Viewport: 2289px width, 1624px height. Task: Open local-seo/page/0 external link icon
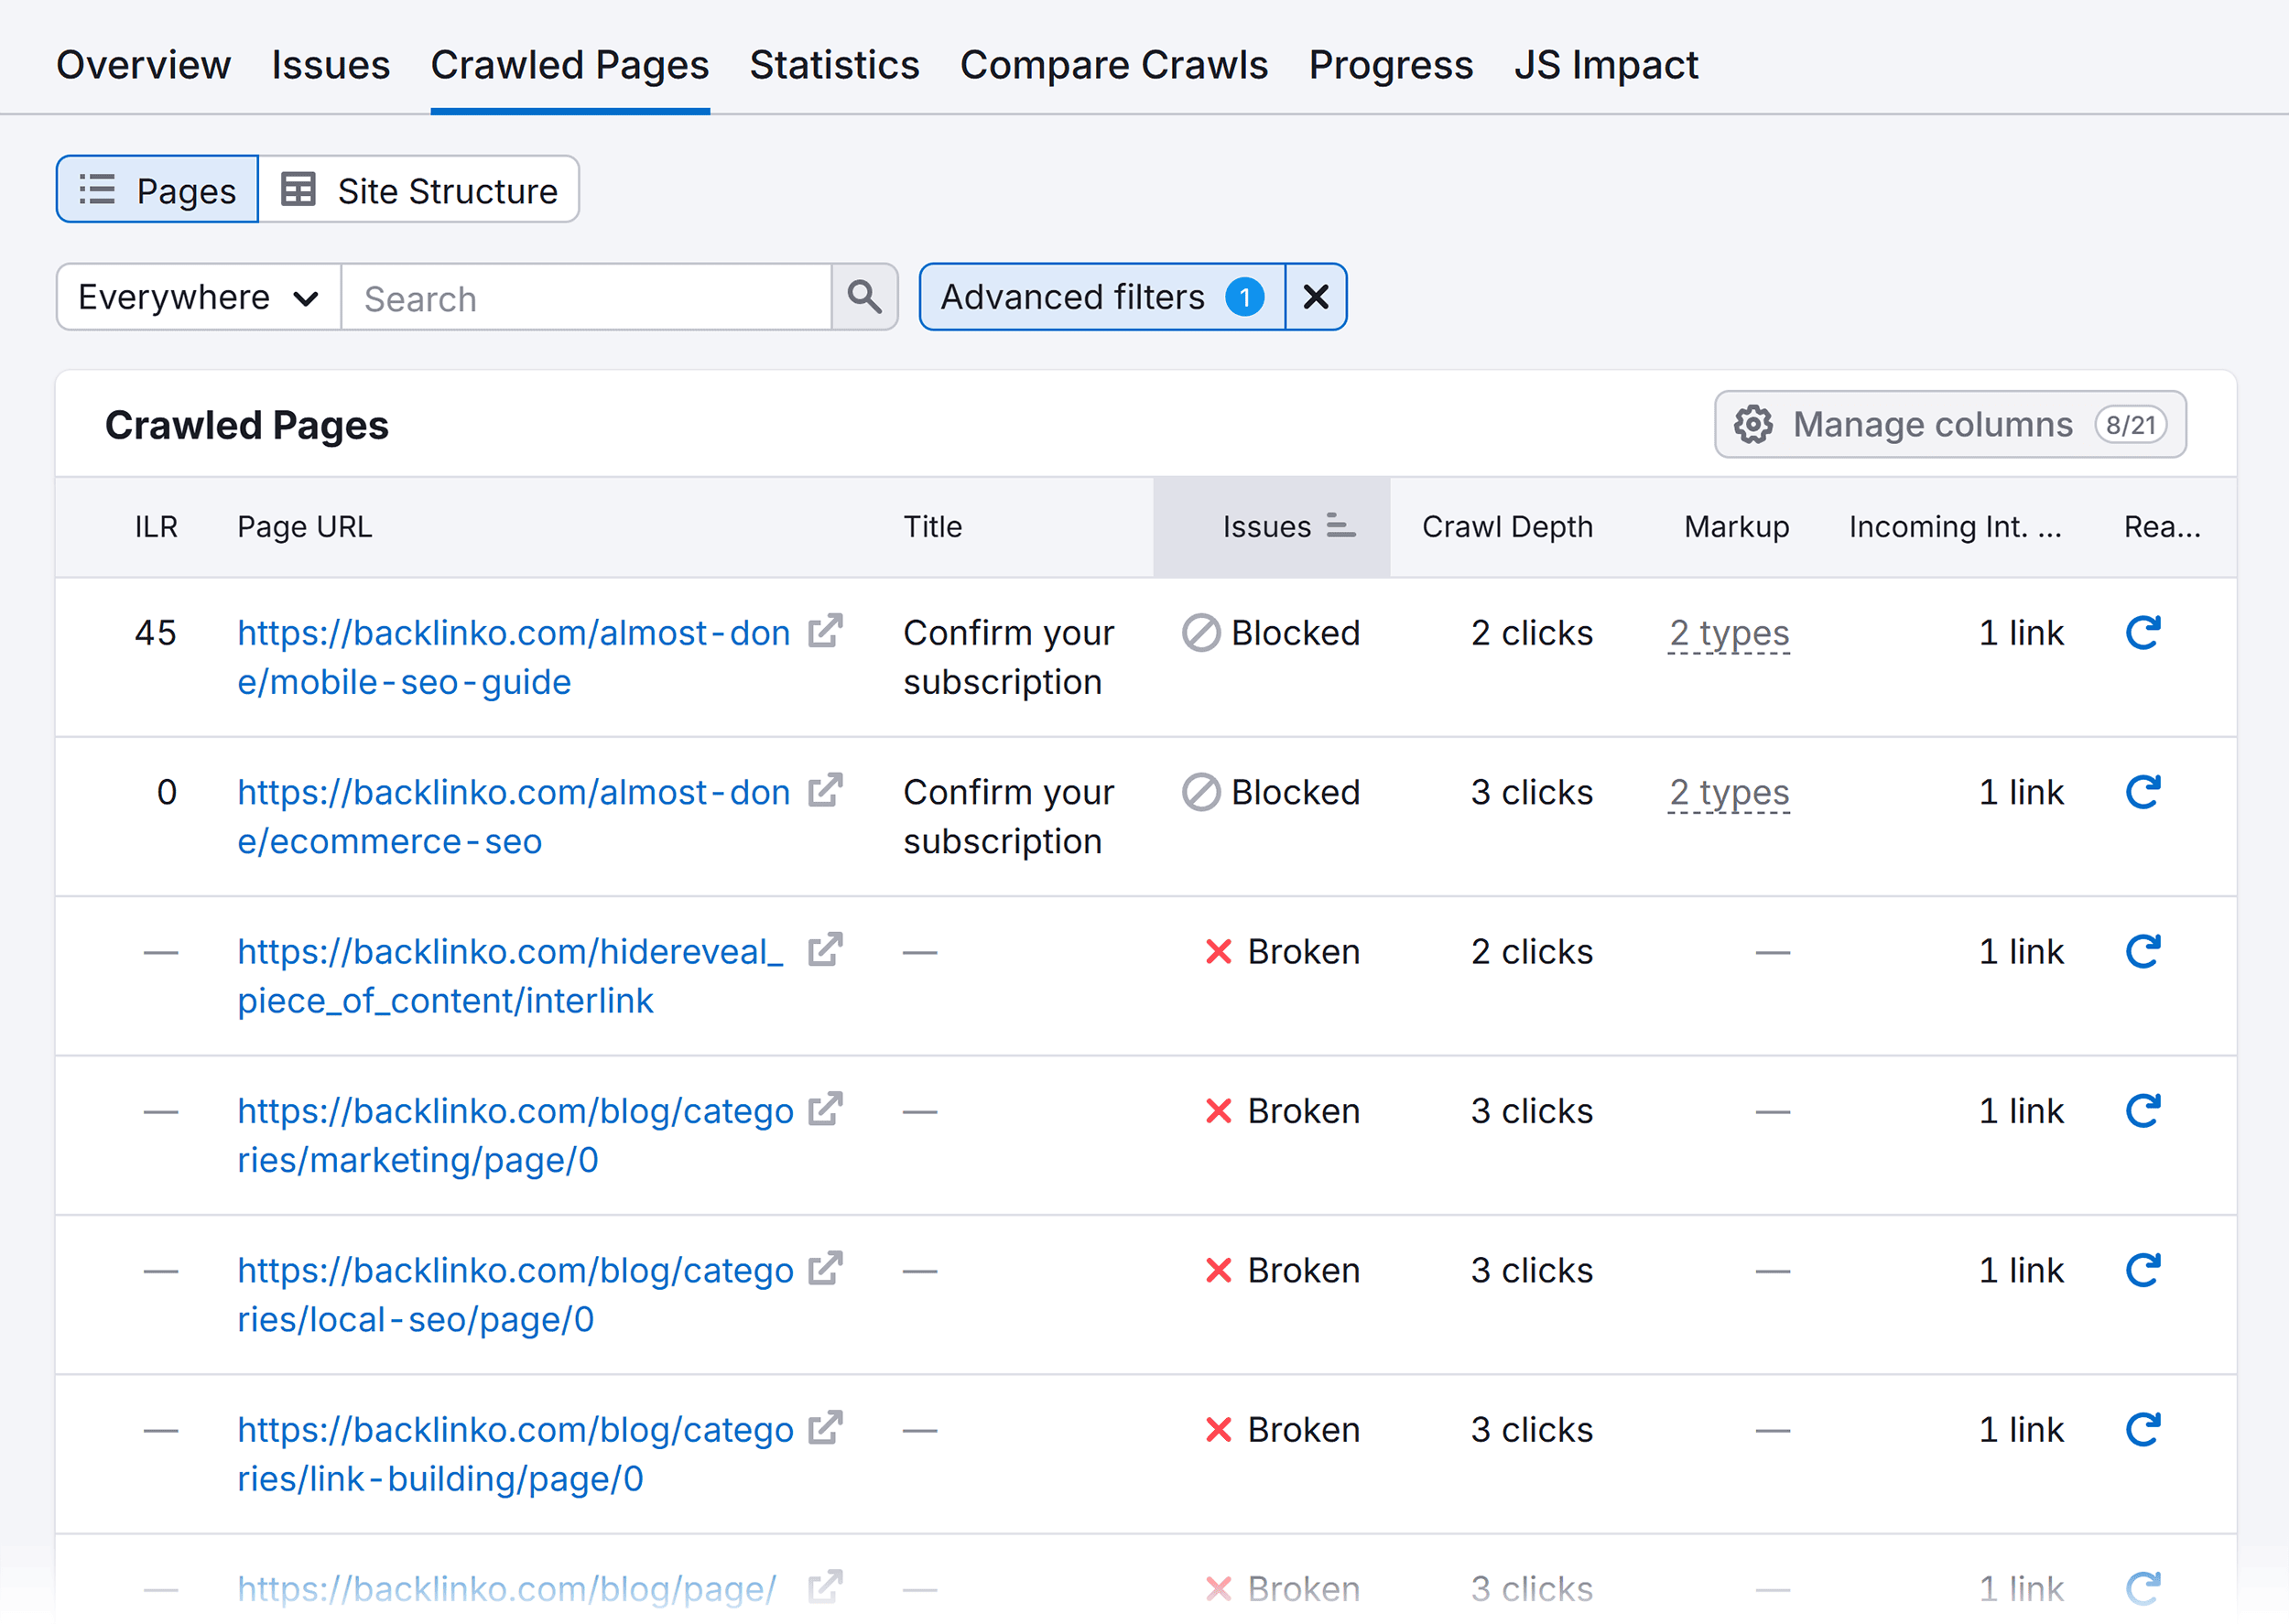point(825,1268)
